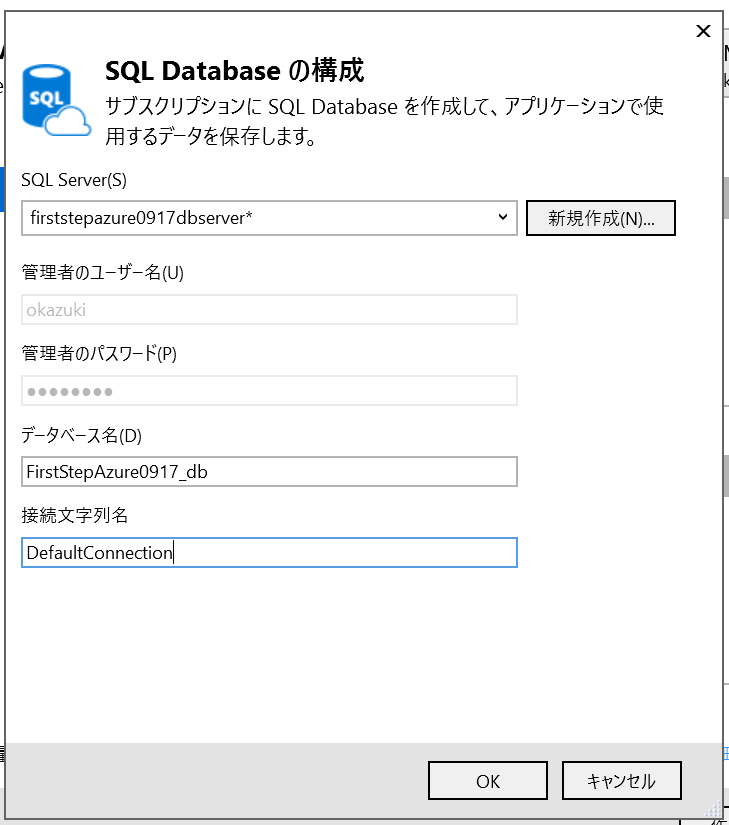Click the データベース名(D) label
The width and height of the screenshot is (729, 825).
coord(82,435)
